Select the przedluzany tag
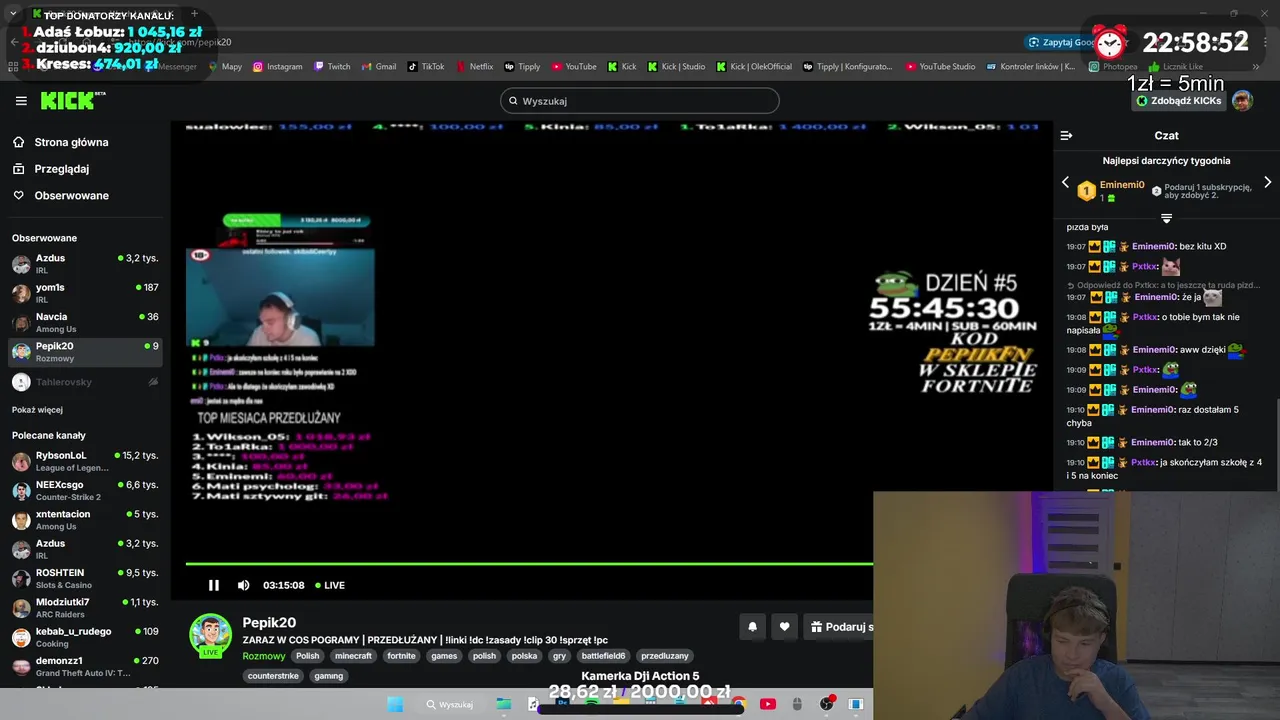Image resolution: width=1280 pixels, height=720 pixels. pyautogui.click(x=665, y=656)
